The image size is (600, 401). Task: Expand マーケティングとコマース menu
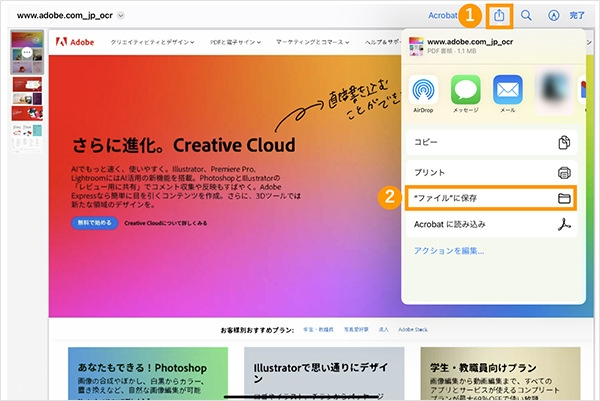coord(313,42)
